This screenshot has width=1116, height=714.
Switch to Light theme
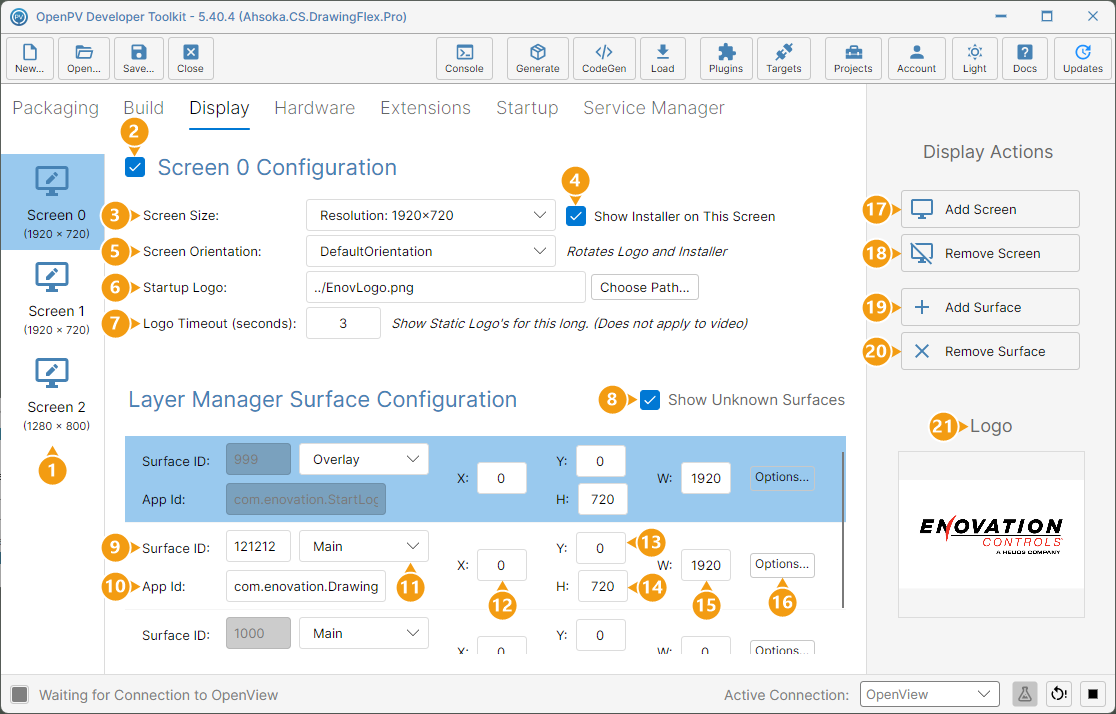[975, 58]
